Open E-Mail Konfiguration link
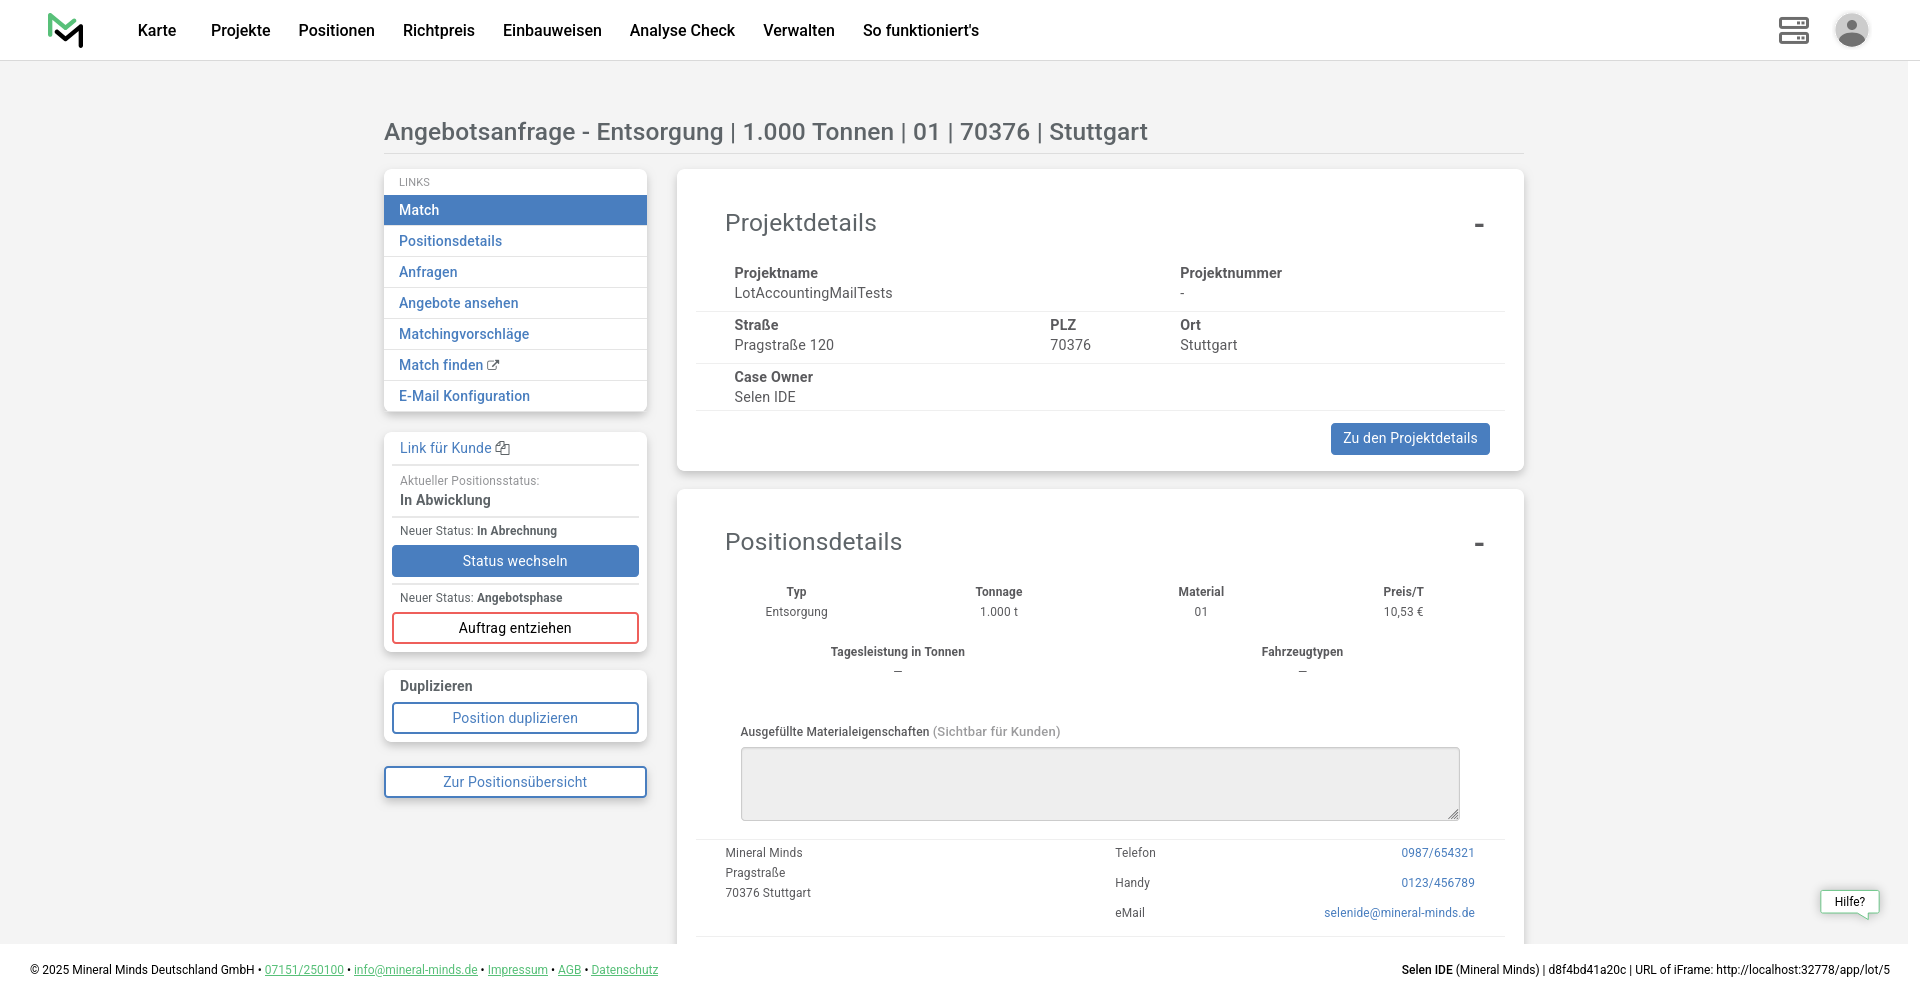The image size is (1920, 994). click(x=464, y=396)
